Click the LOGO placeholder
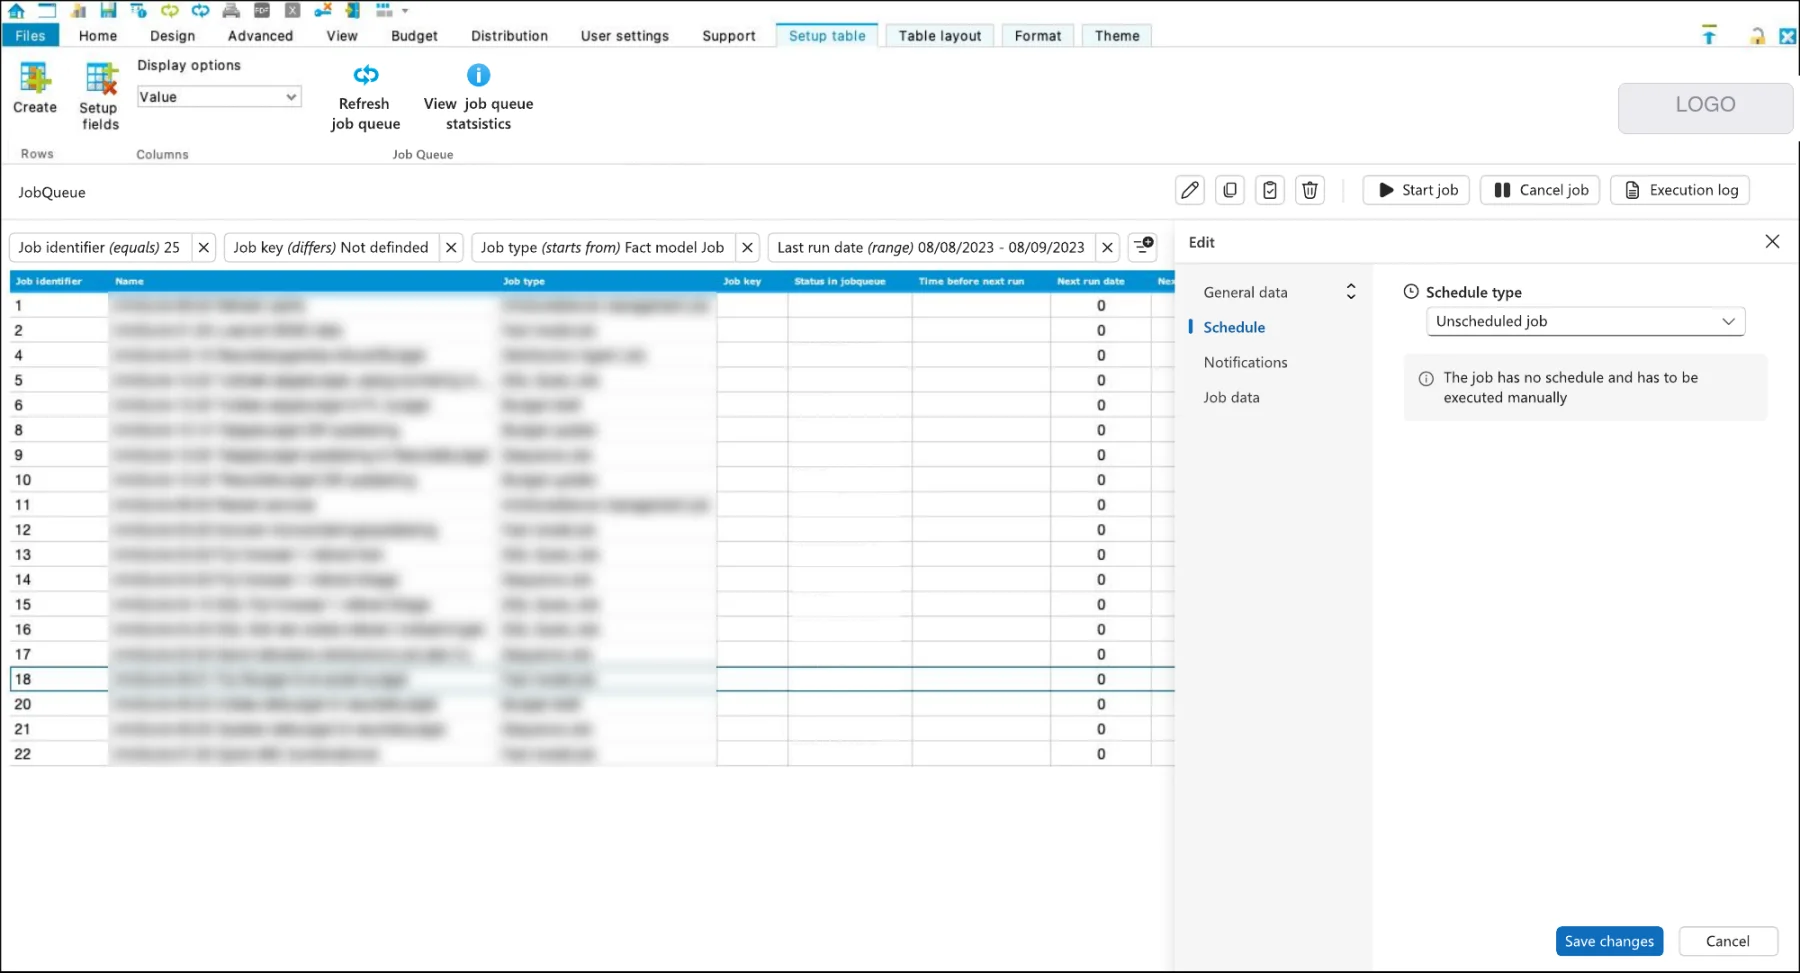 coord(1705,107)
